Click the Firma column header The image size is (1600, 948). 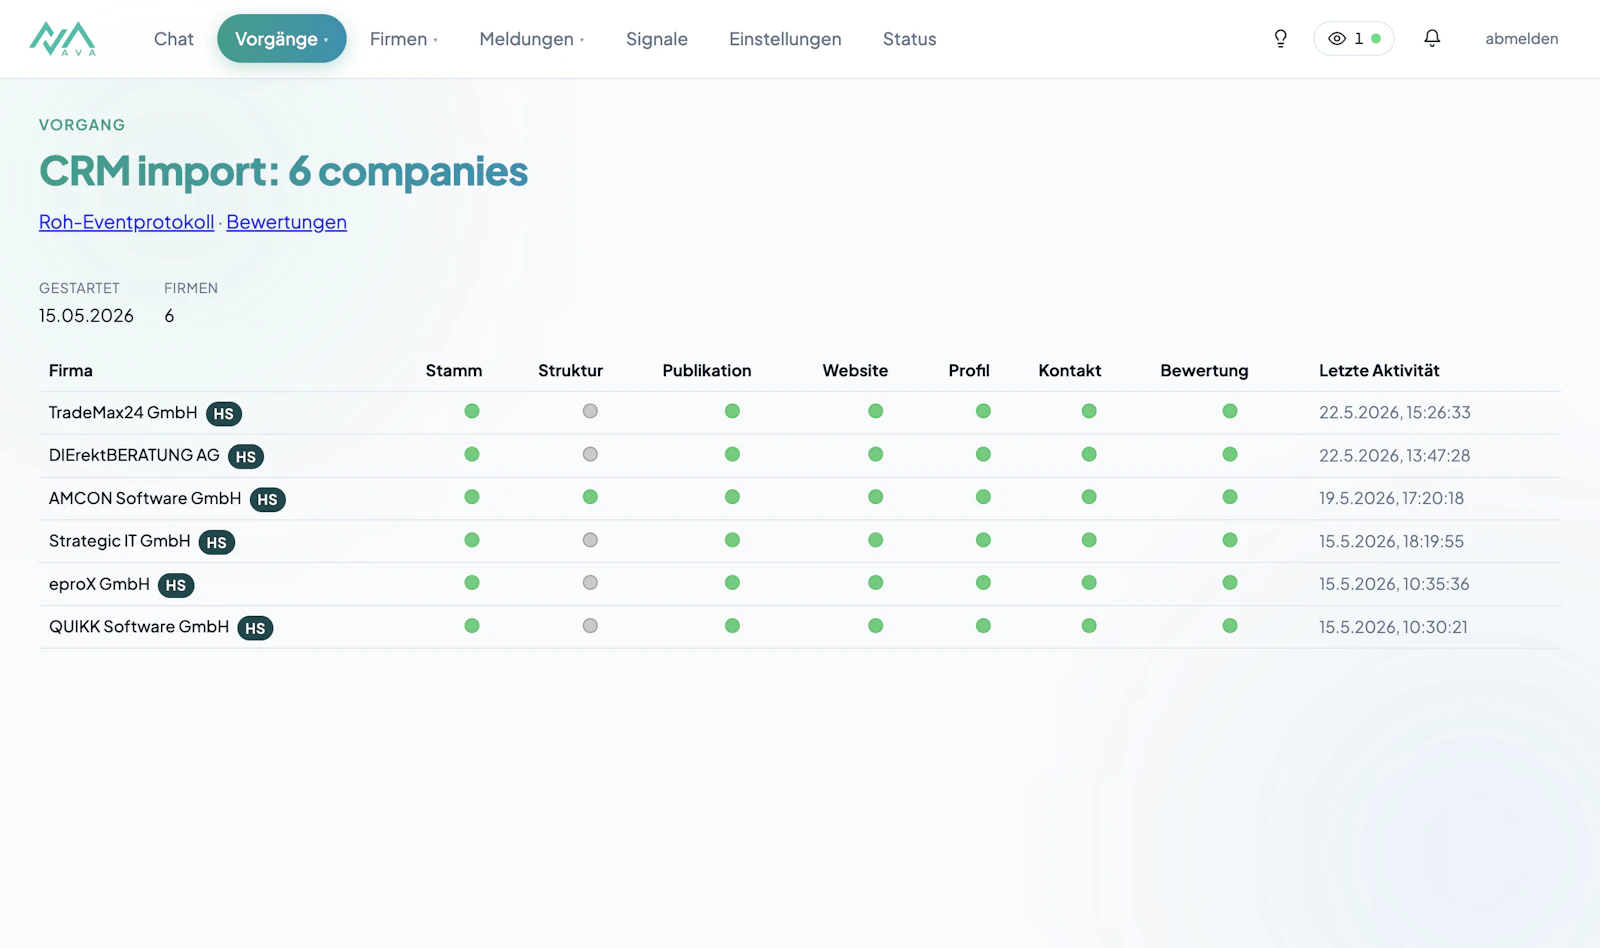[x=71, y=370]
